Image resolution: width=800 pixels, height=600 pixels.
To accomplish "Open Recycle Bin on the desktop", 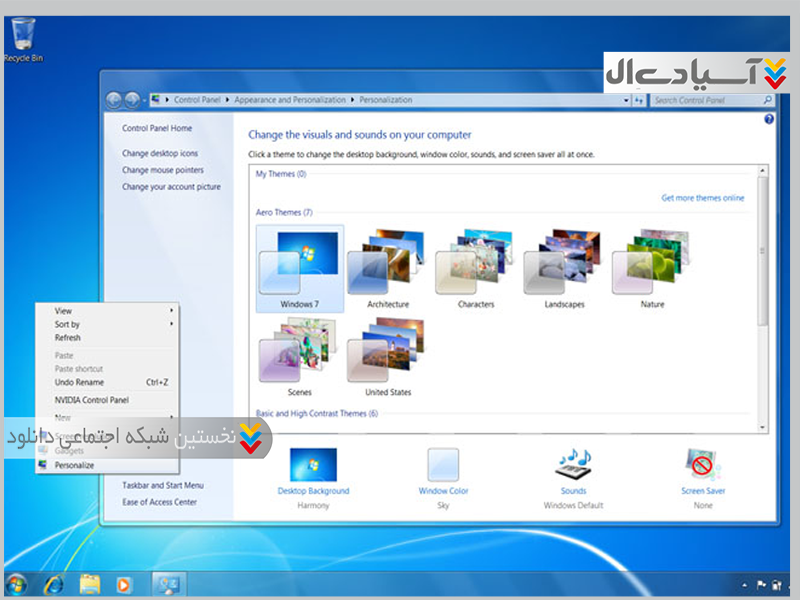I will (22, 38).
